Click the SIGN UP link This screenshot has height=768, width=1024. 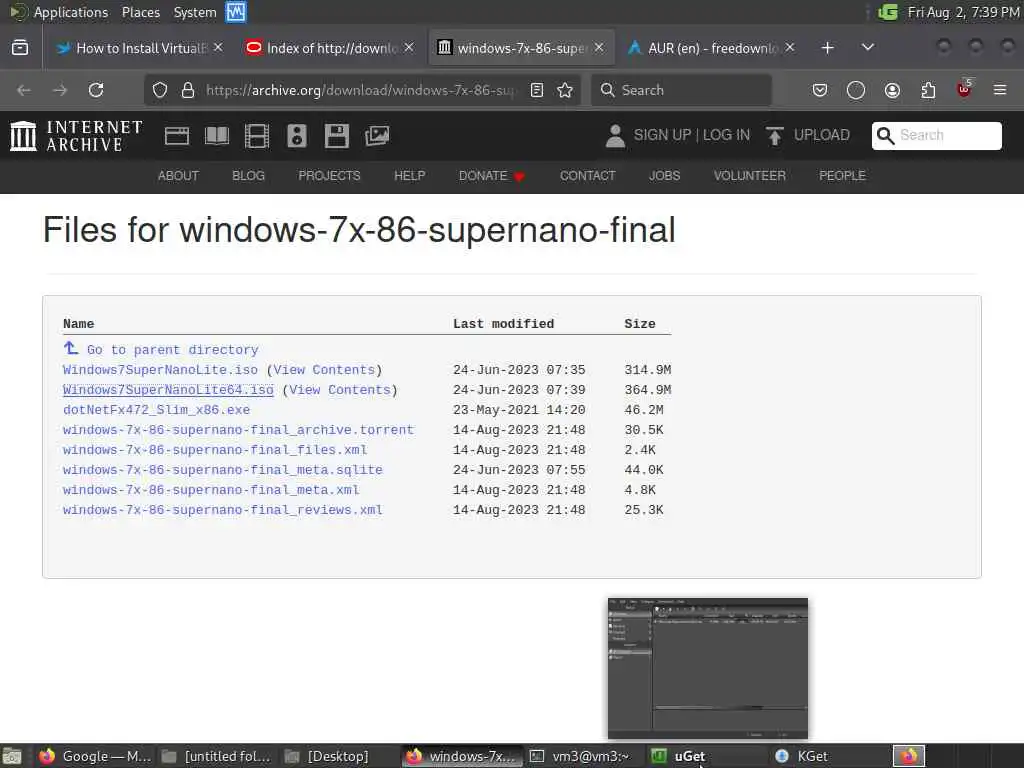(x=662, y=135)
